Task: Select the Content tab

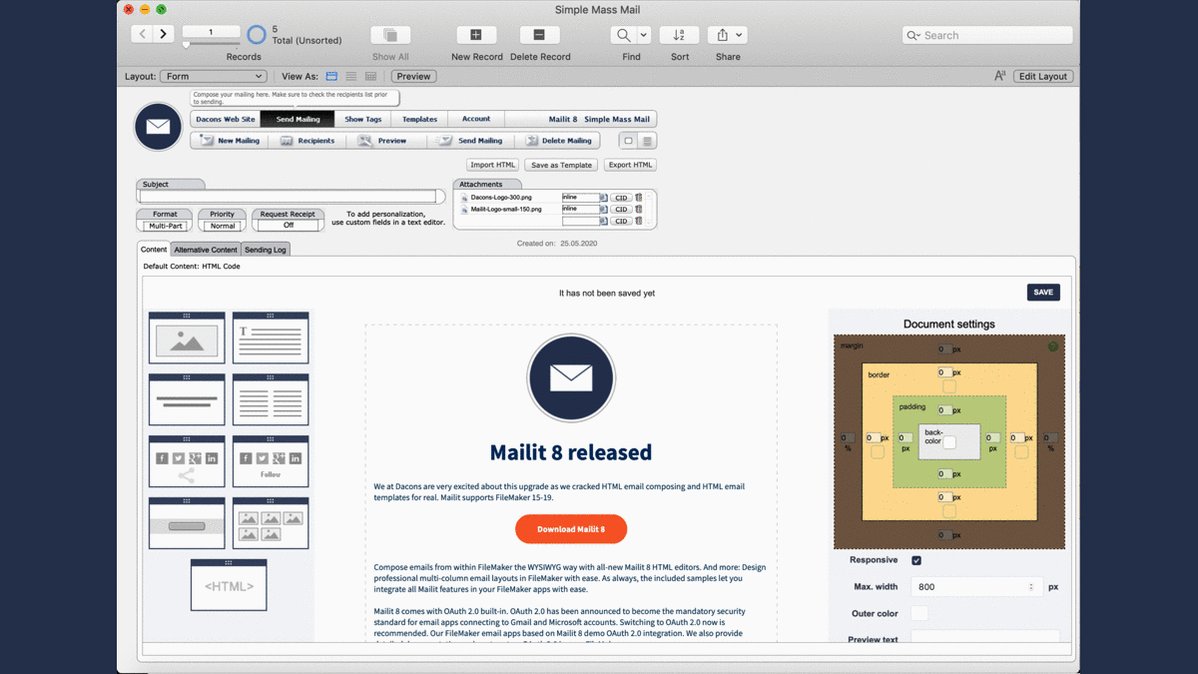Action: coord(154,249)
